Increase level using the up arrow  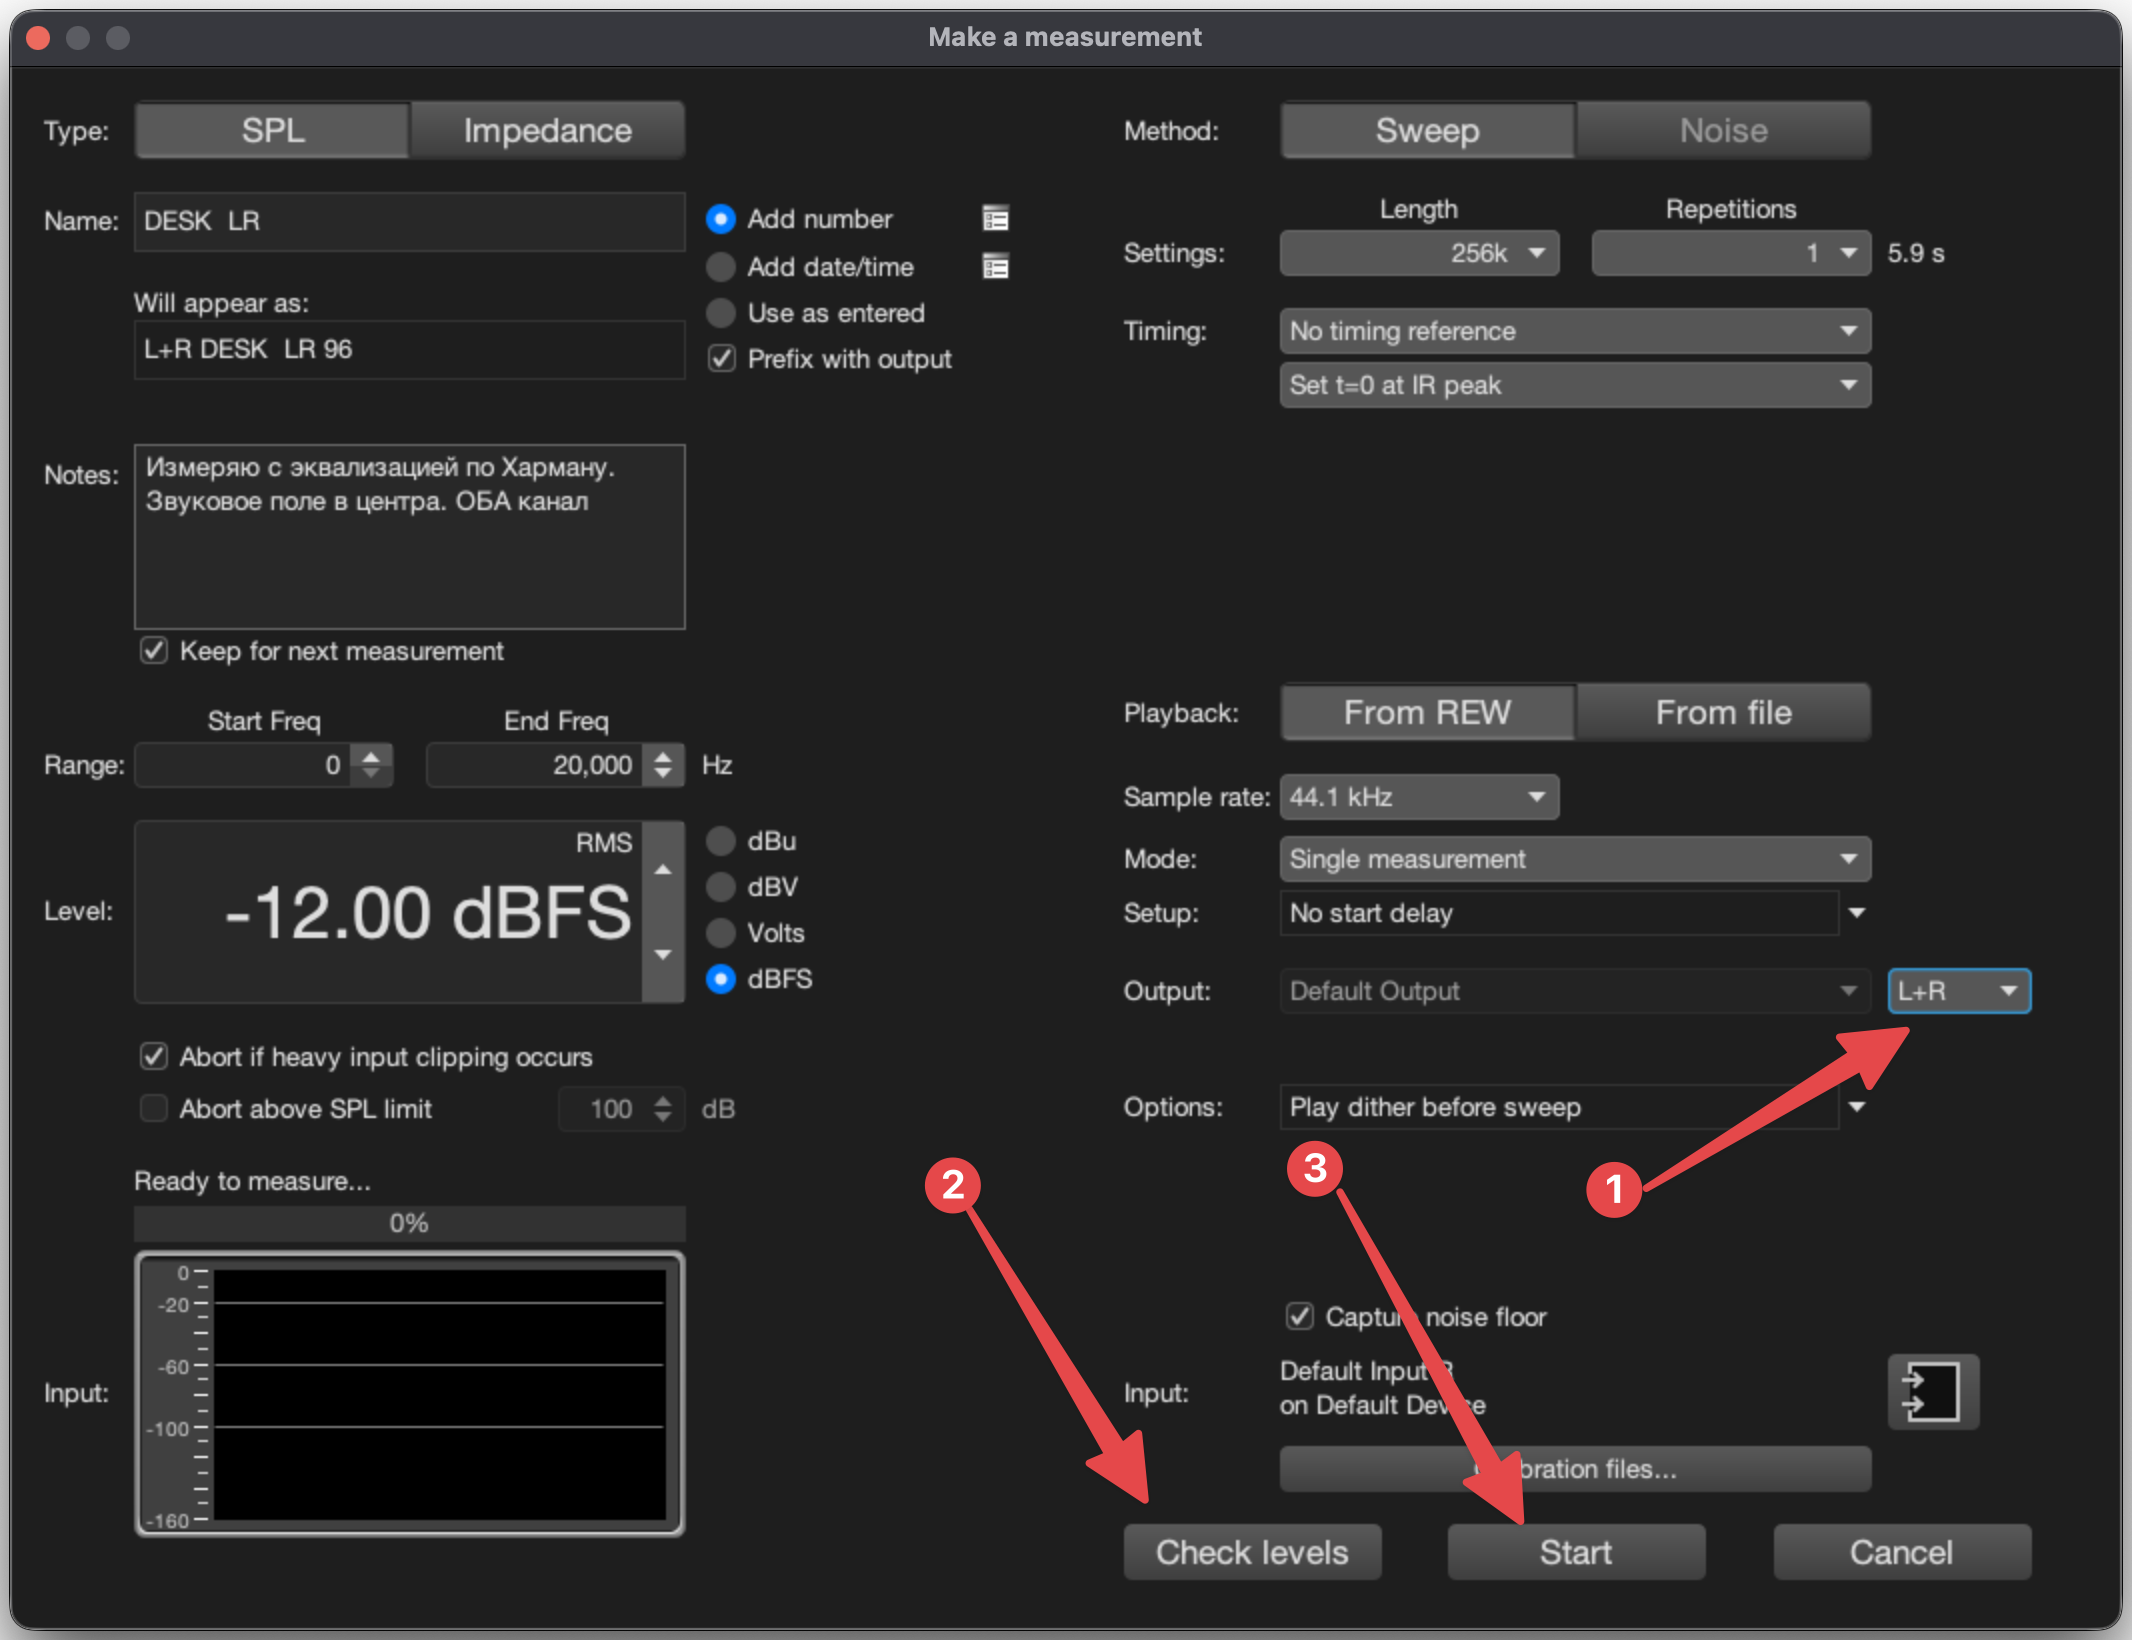663,869
